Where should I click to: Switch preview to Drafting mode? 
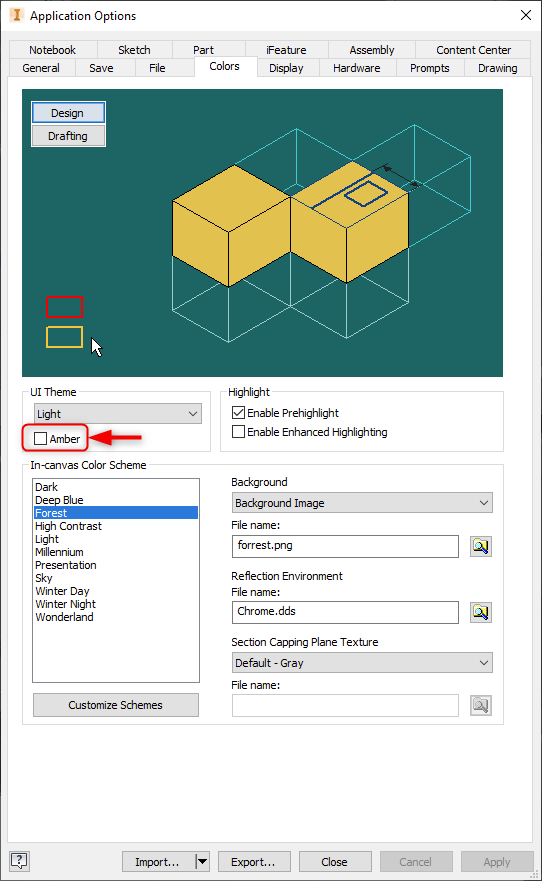[68, 136]
